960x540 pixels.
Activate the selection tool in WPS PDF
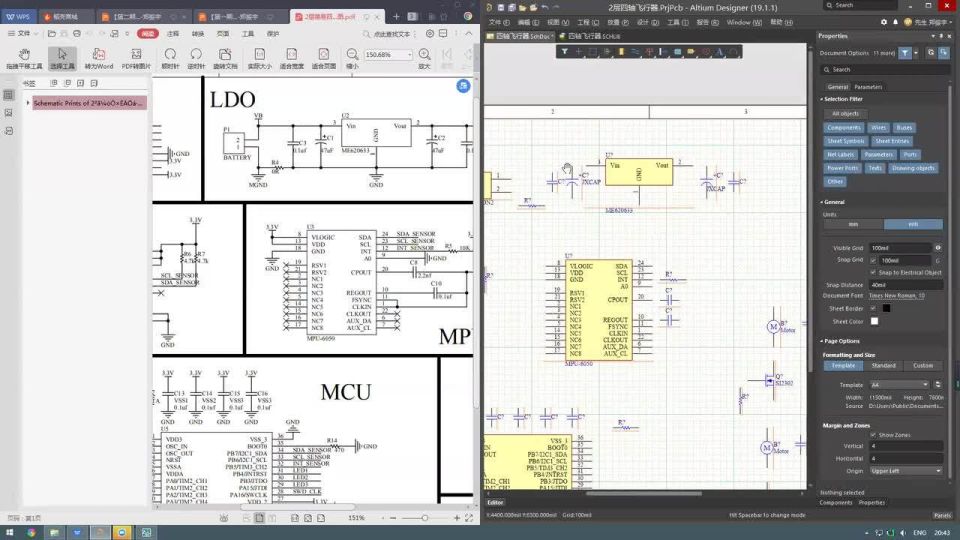click(62, 58)
